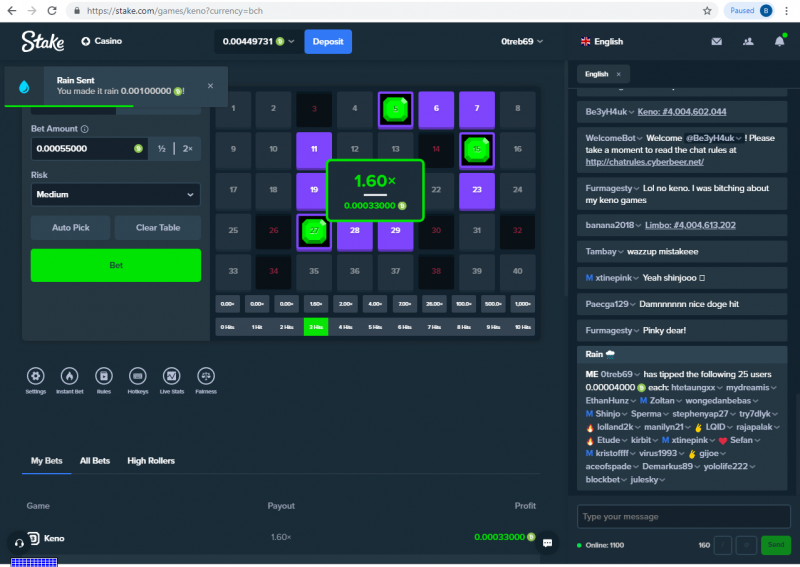Open the Settings gear icon
This screenshot has height=567, width=800.
click(36, 377)
